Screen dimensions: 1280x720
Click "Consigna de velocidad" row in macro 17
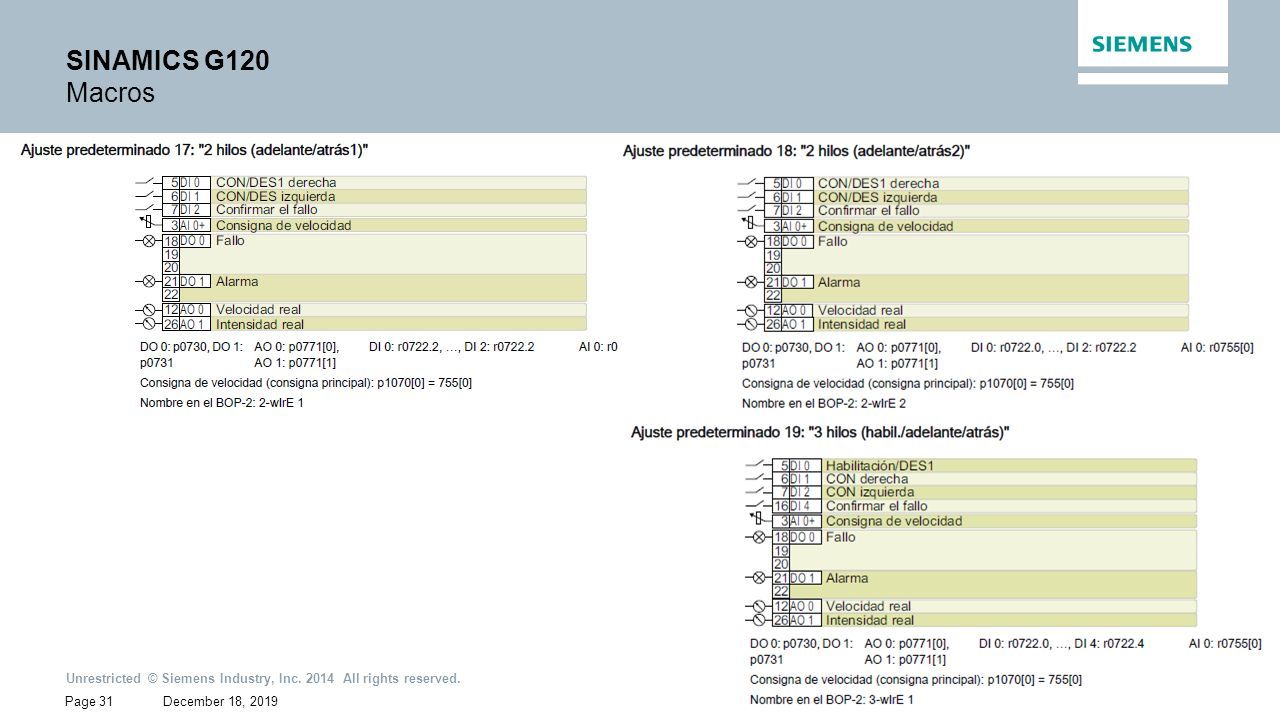374,226
